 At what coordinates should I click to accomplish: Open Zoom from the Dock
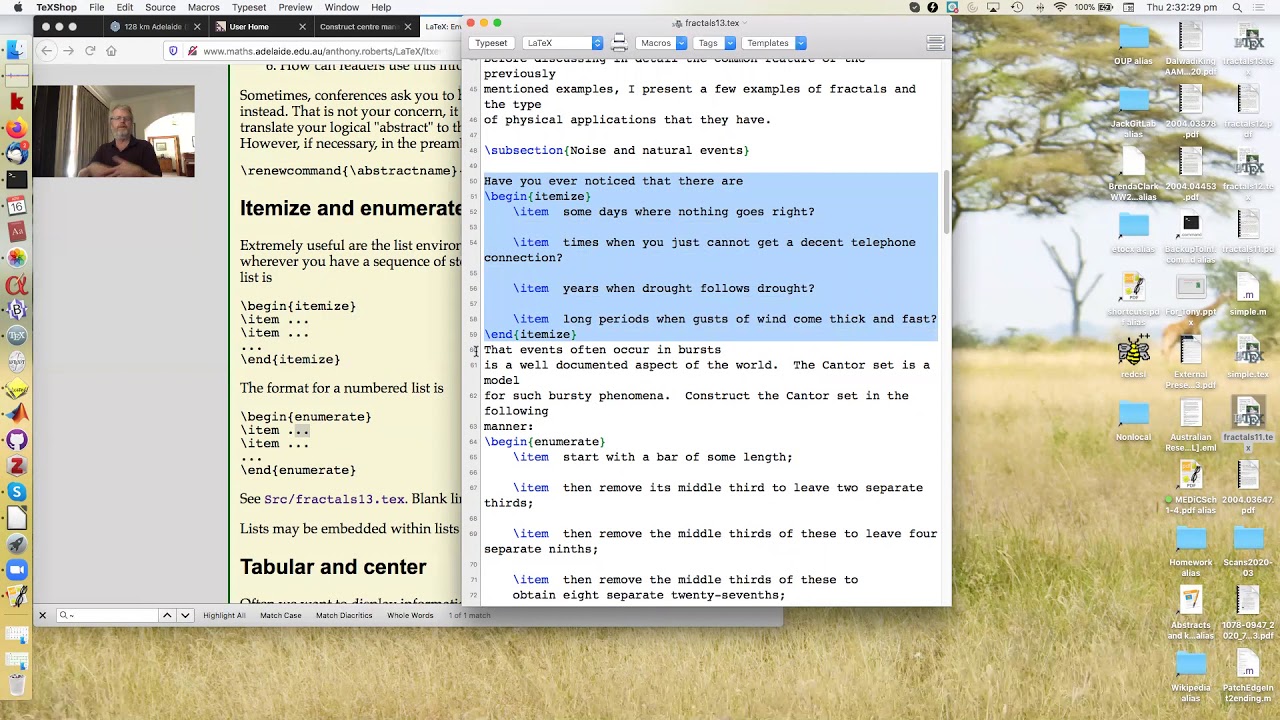click(x=16, y=570)
